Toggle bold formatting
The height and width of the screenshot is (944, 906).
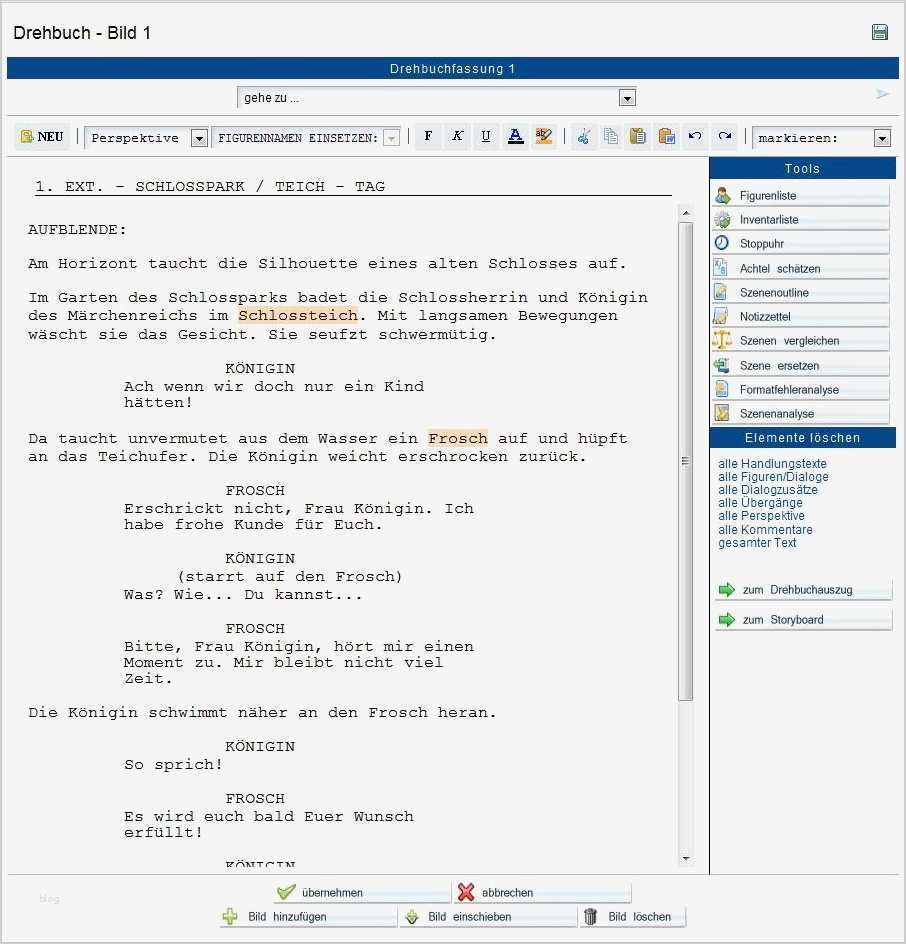[428, 136]
